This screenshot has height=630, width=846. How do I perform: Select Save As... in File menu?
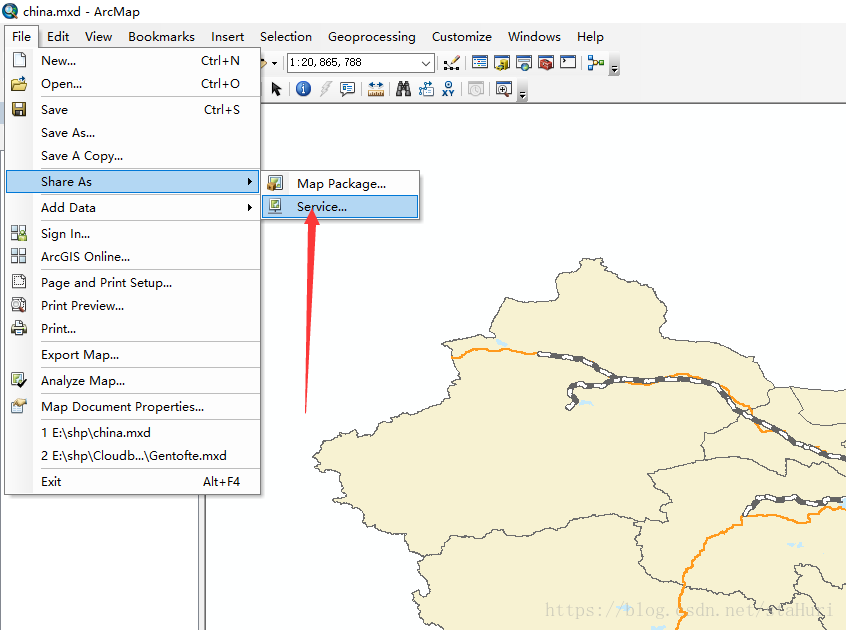pos(133,133)
